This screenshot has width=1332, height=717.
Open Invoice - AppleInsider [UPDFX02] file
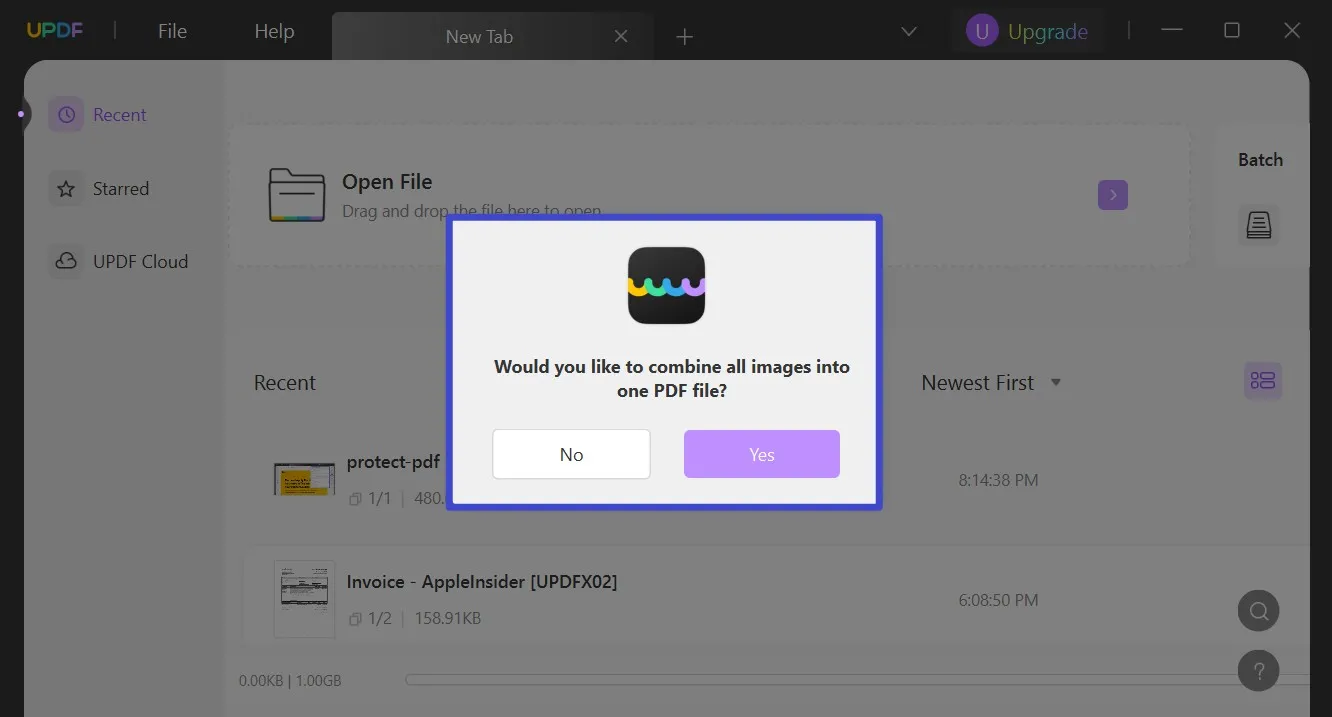[x=482, y=582]
